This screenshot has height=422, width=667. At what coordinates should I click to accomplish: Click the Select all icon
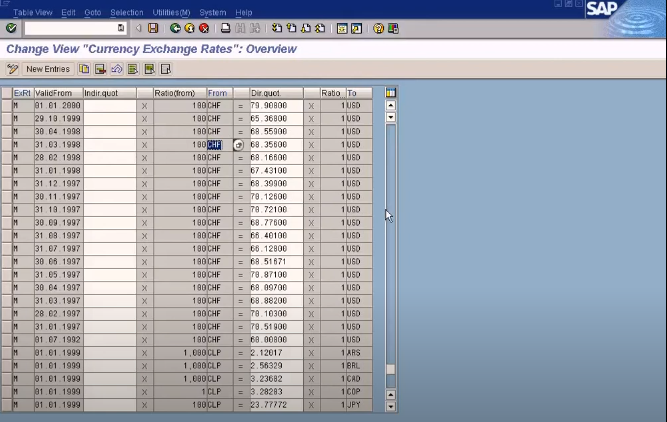coord(133,69)
